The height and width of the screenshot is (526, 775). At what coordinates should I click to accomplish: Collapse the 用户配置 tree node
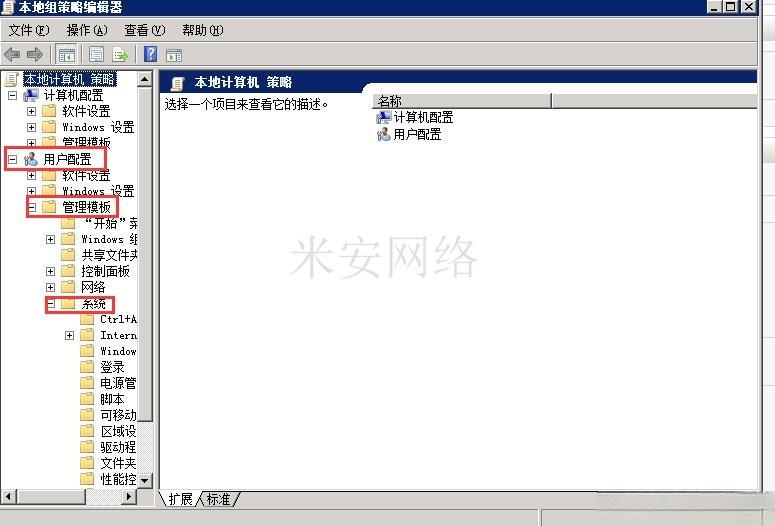click(x=12, y=159)
